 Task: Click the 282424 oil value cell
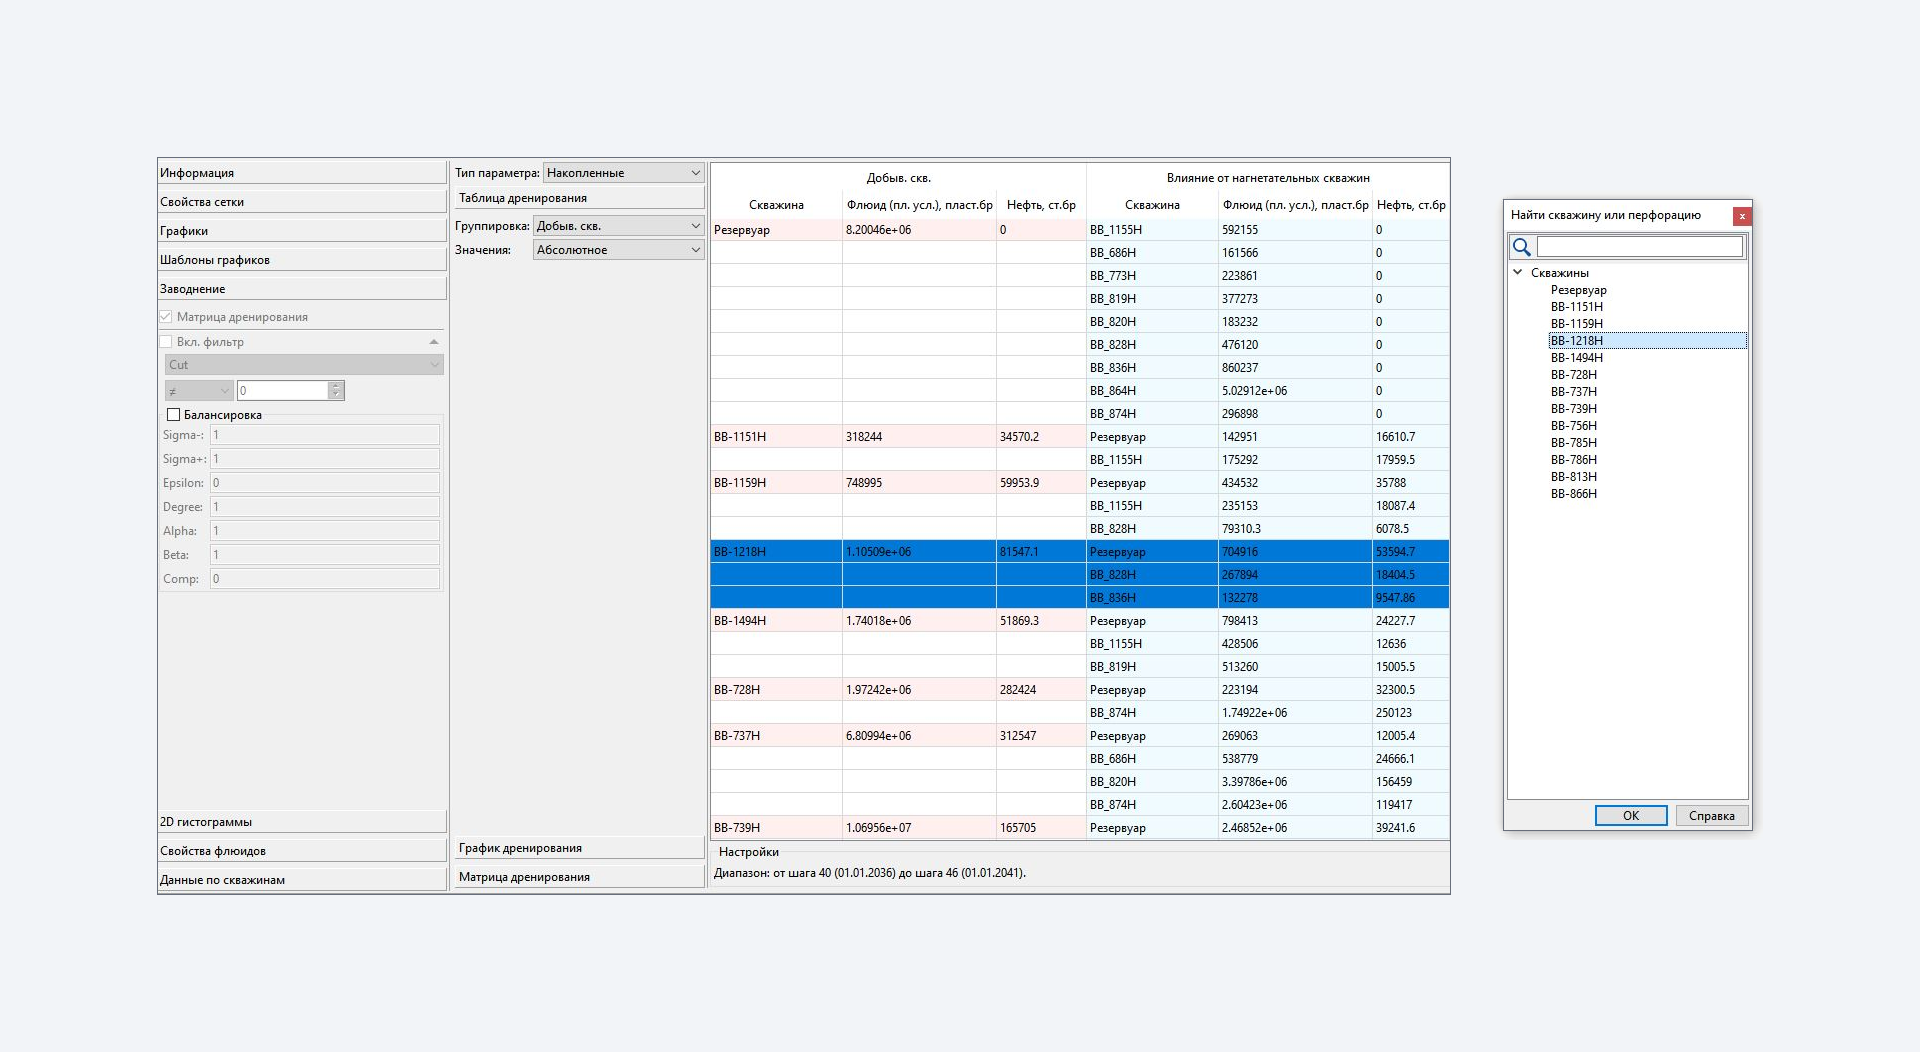(1041, 690)
